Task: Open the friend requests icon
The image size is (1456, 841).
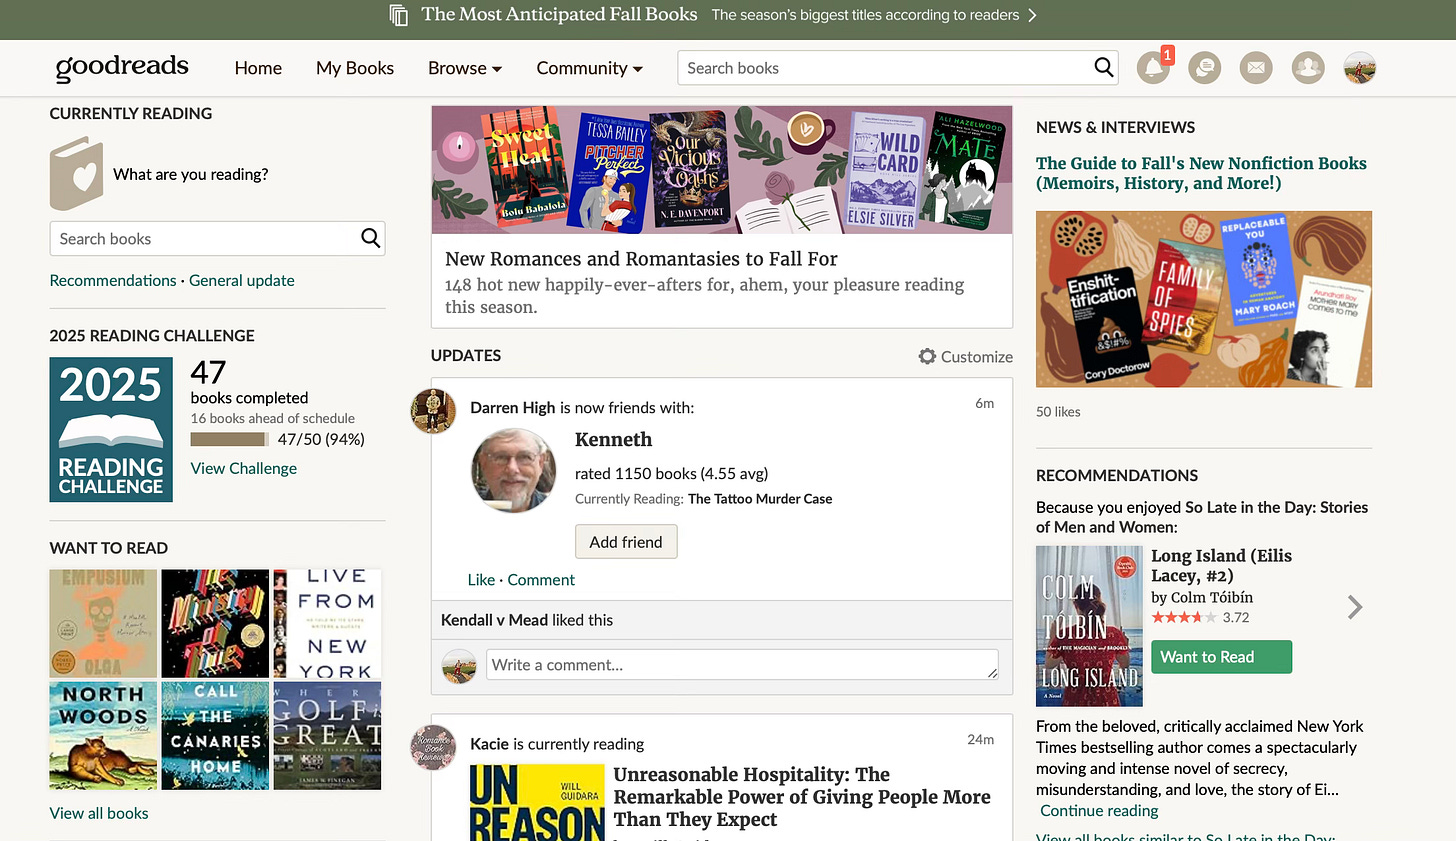Action: click(x=1308, y=68)
